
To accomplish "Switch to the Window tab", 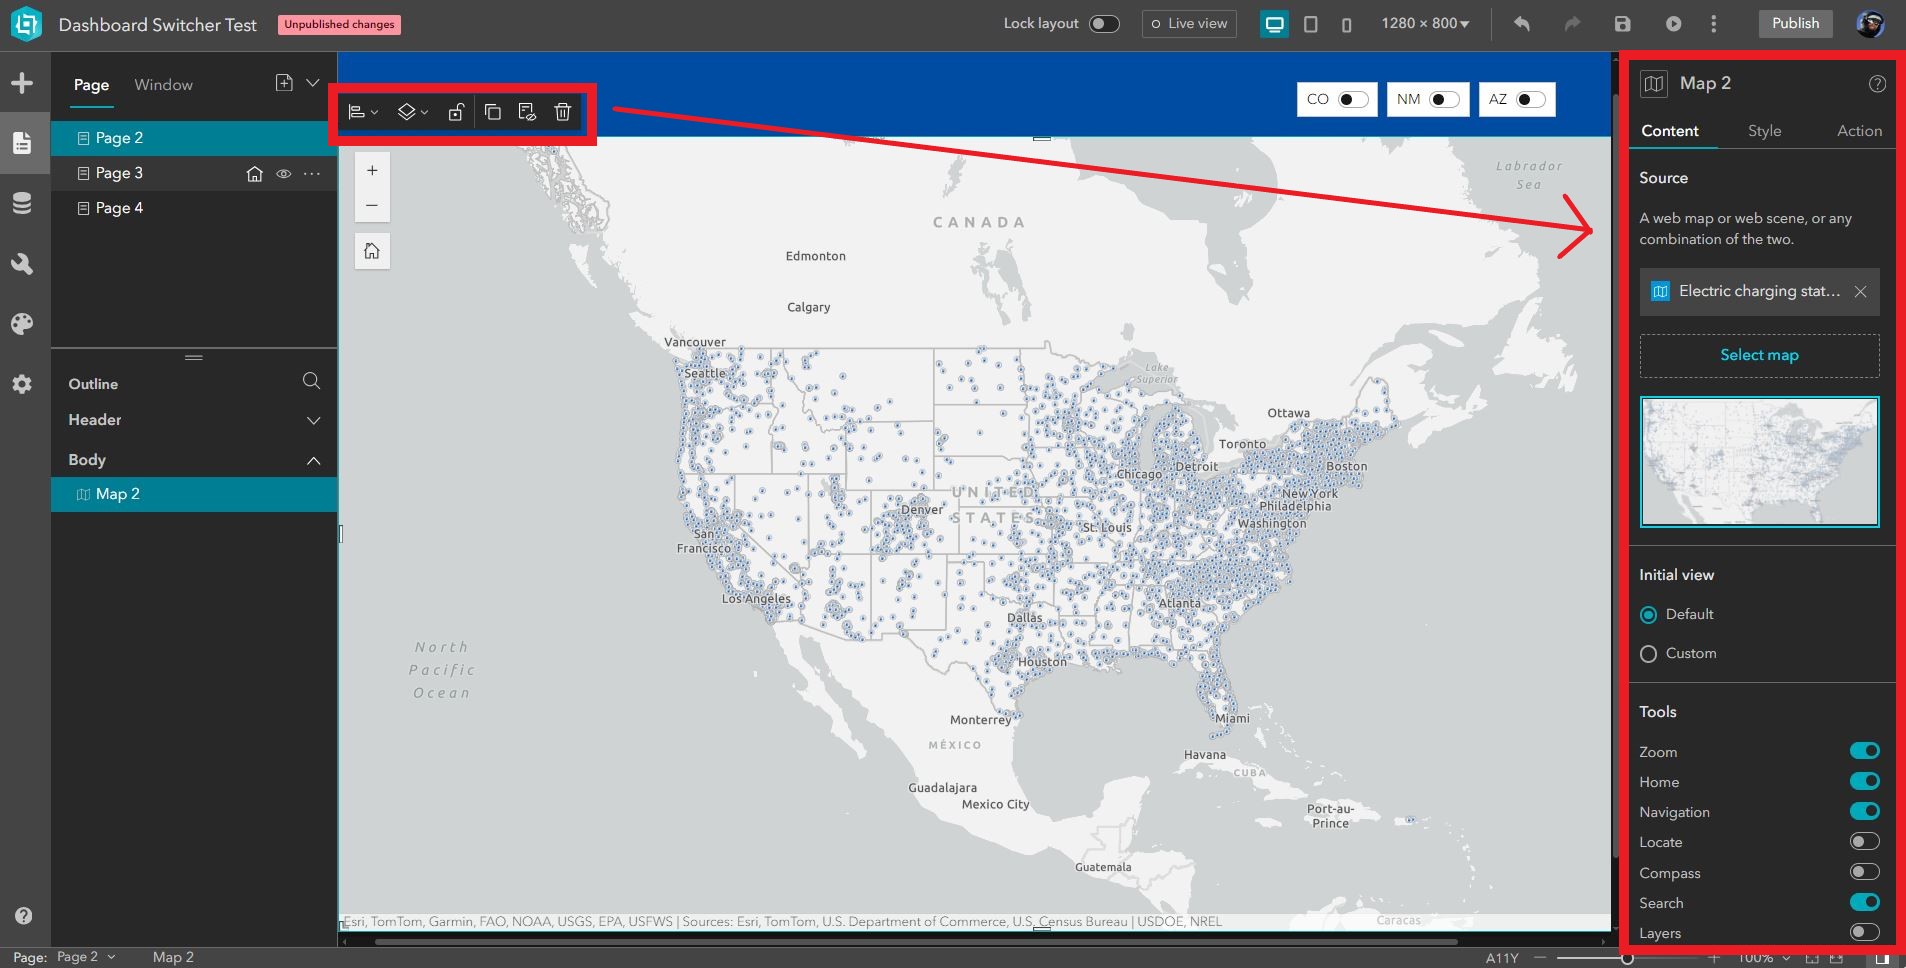I will point(163,85).
